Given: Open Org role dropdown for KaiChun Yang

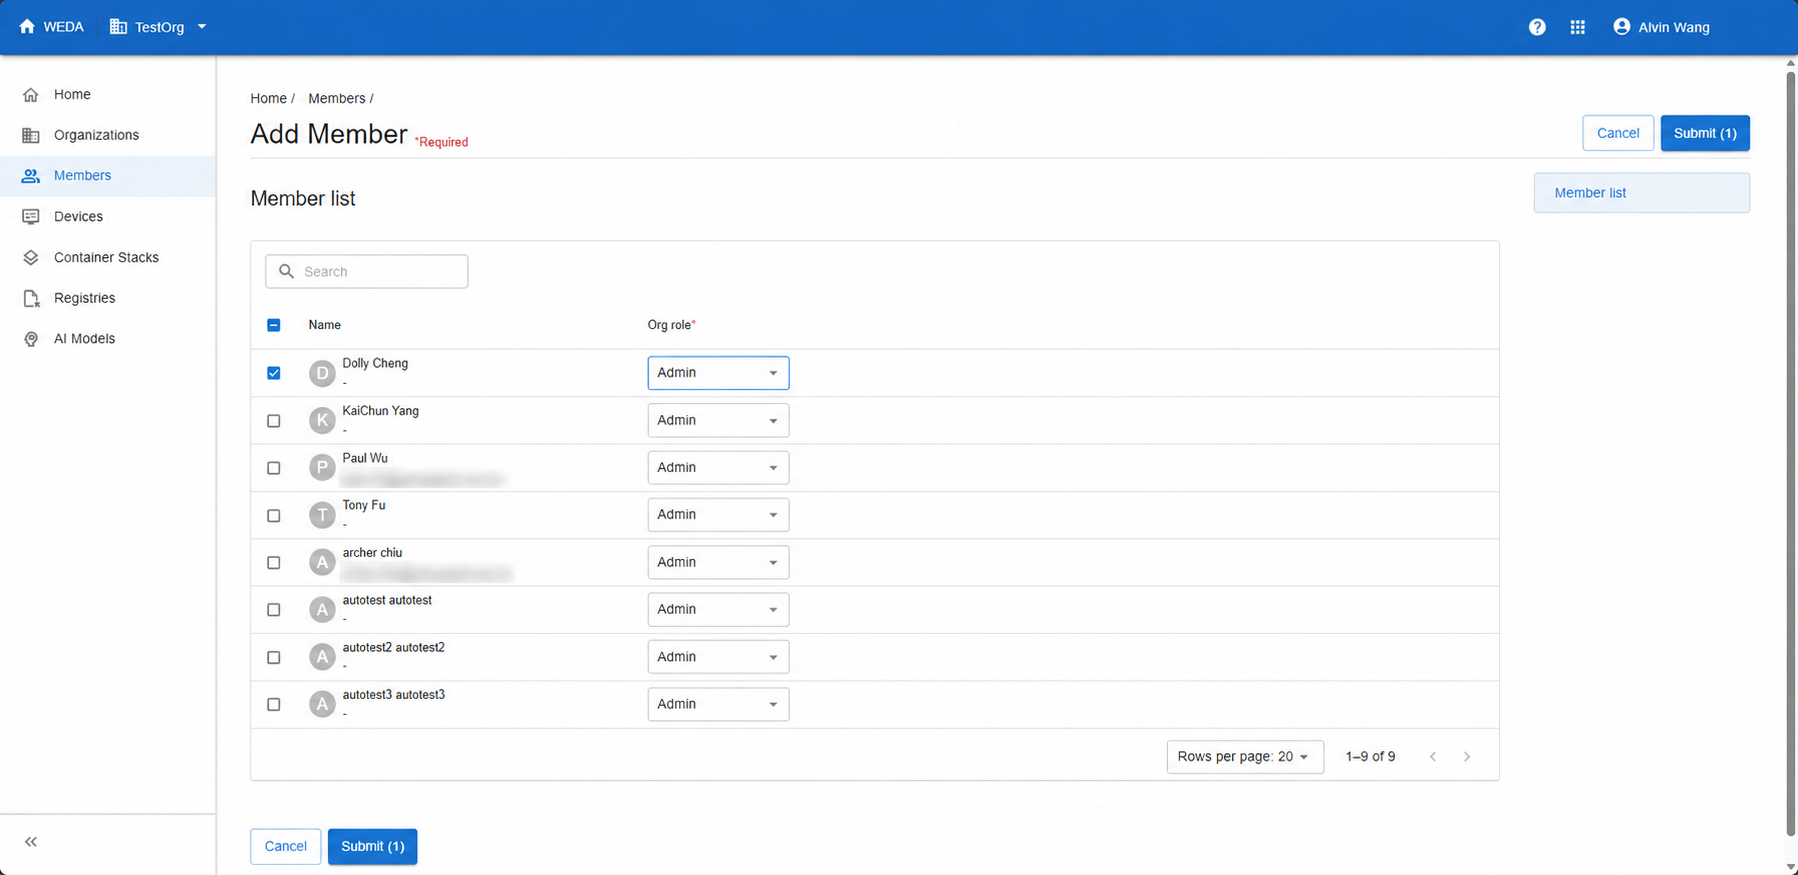Looking at the screenshot, I should point(718,420).
